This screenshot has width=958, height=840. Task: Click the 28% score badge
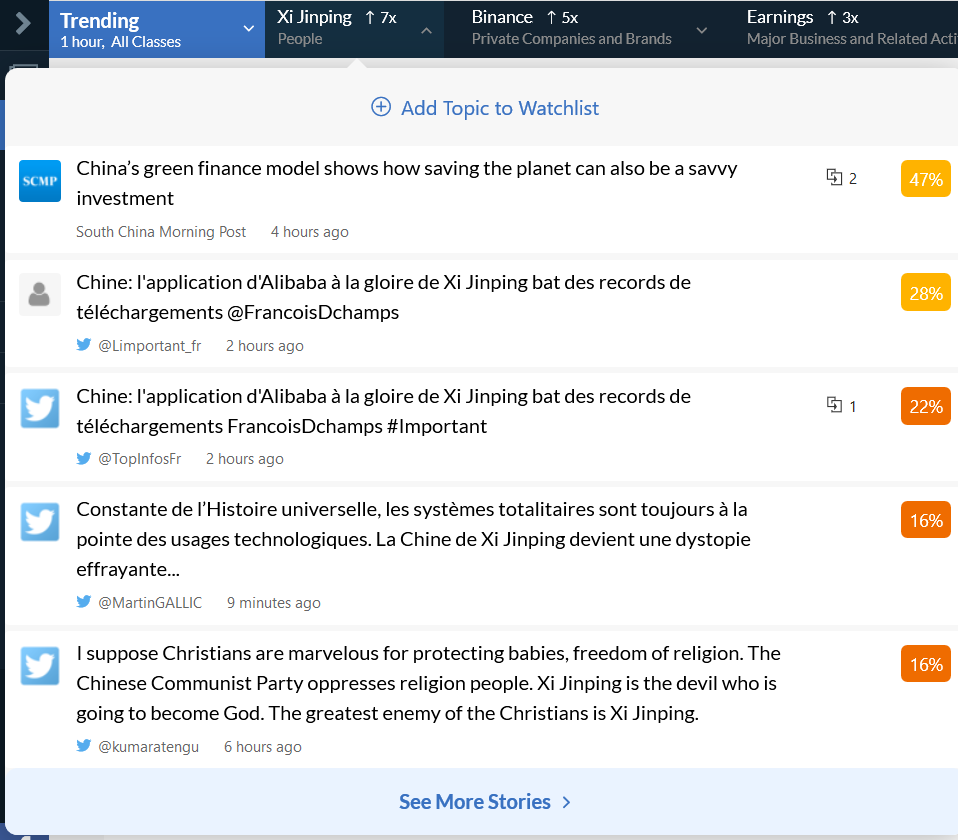coord(926,293)
